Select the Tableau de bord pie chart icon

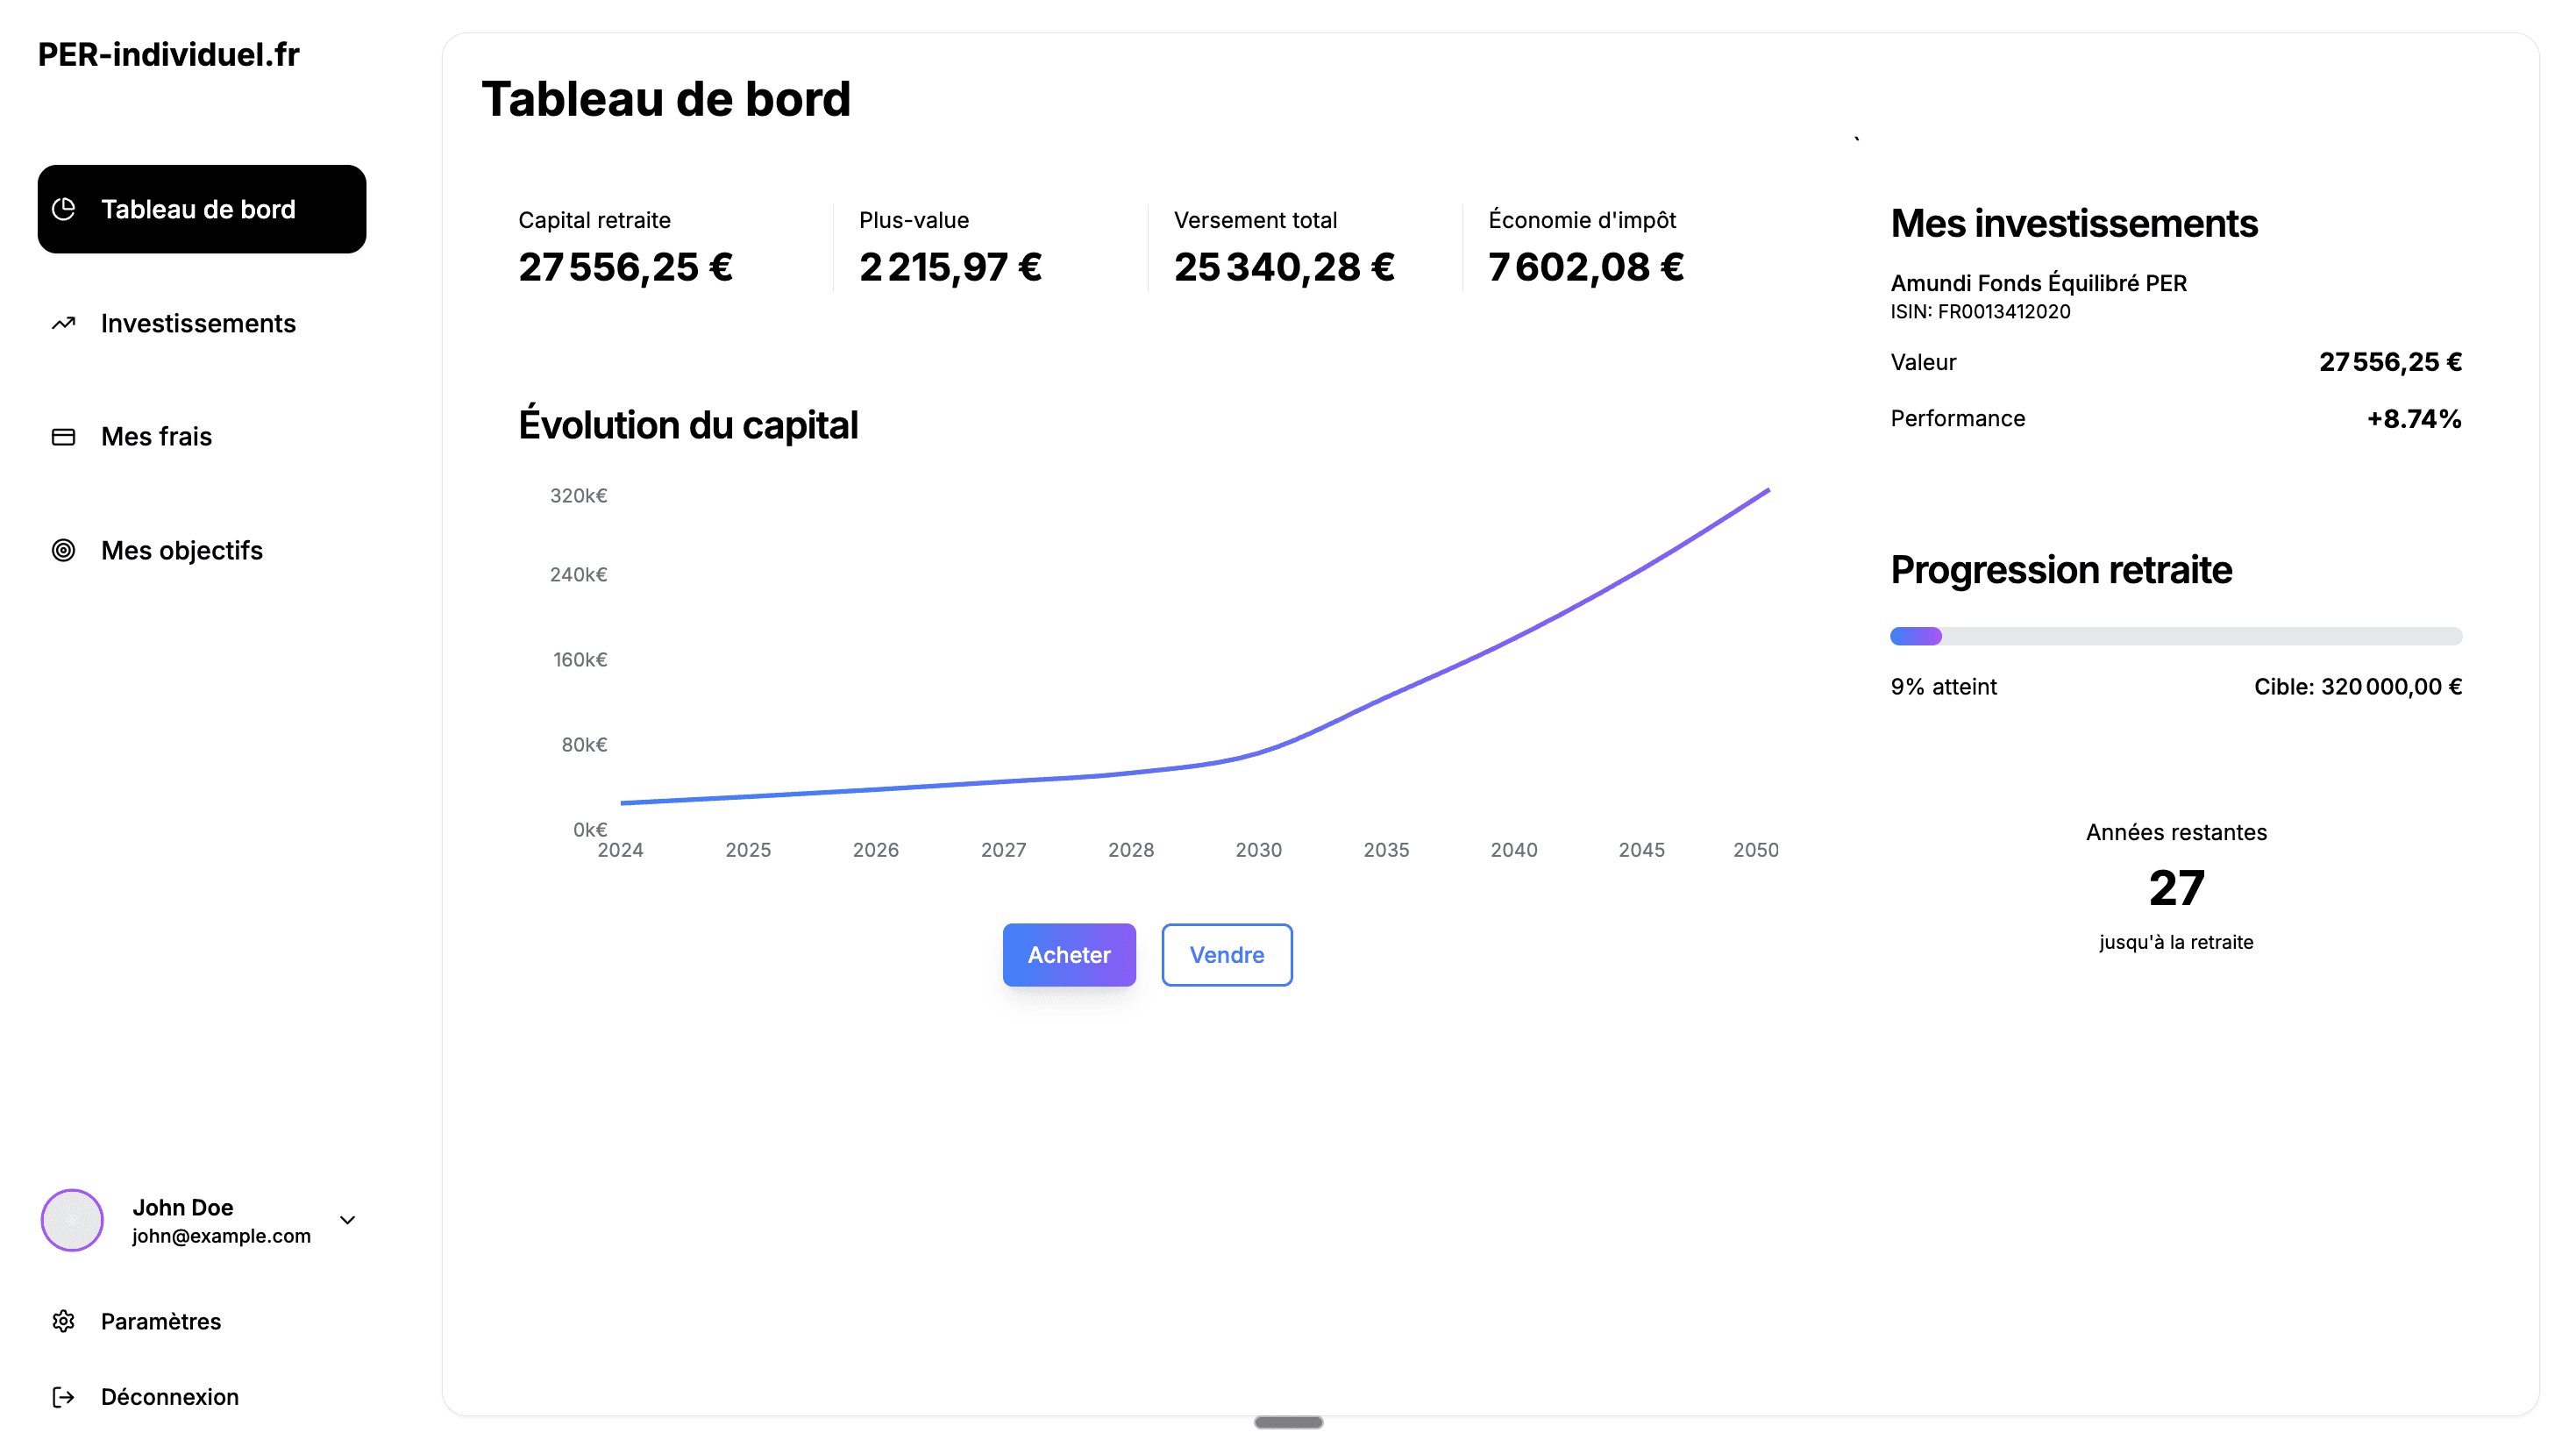[64, 209]
